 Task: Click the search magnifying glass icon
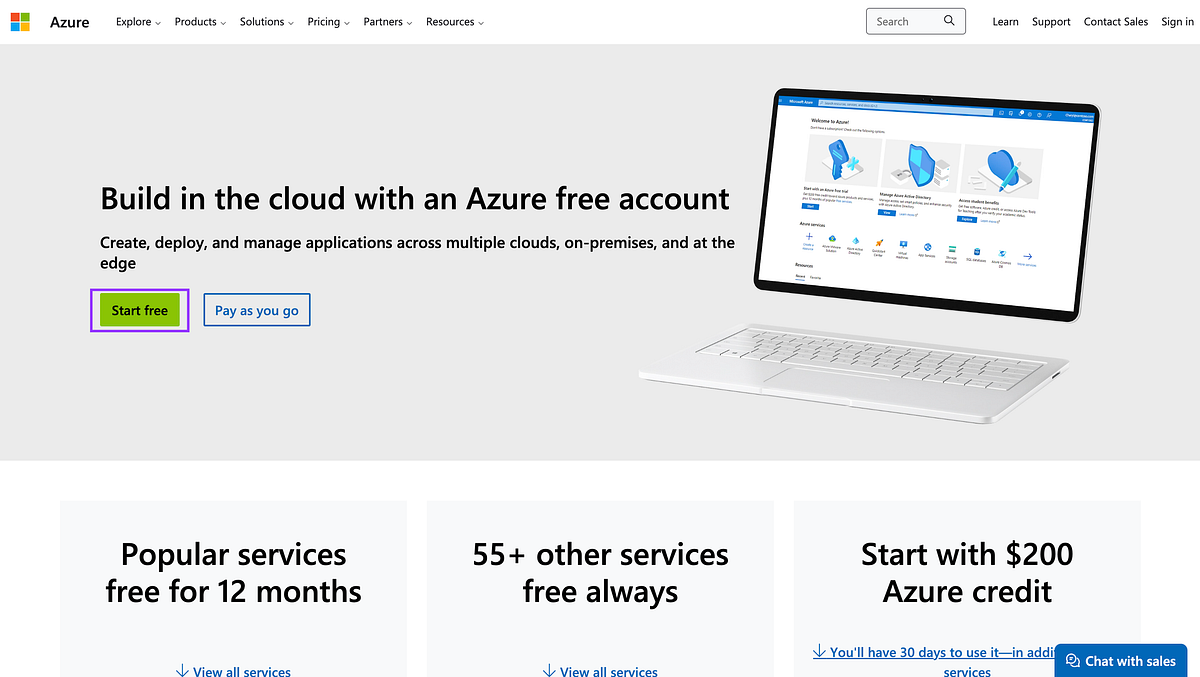949,20
